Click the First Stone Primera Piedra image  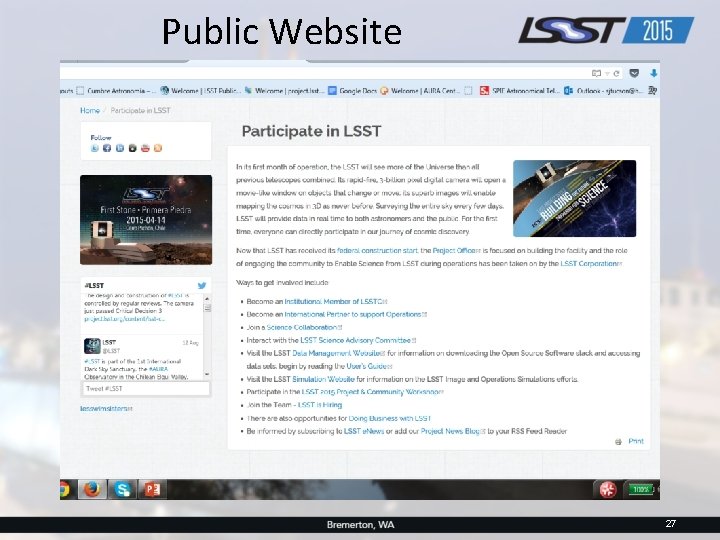coord(146,220)
